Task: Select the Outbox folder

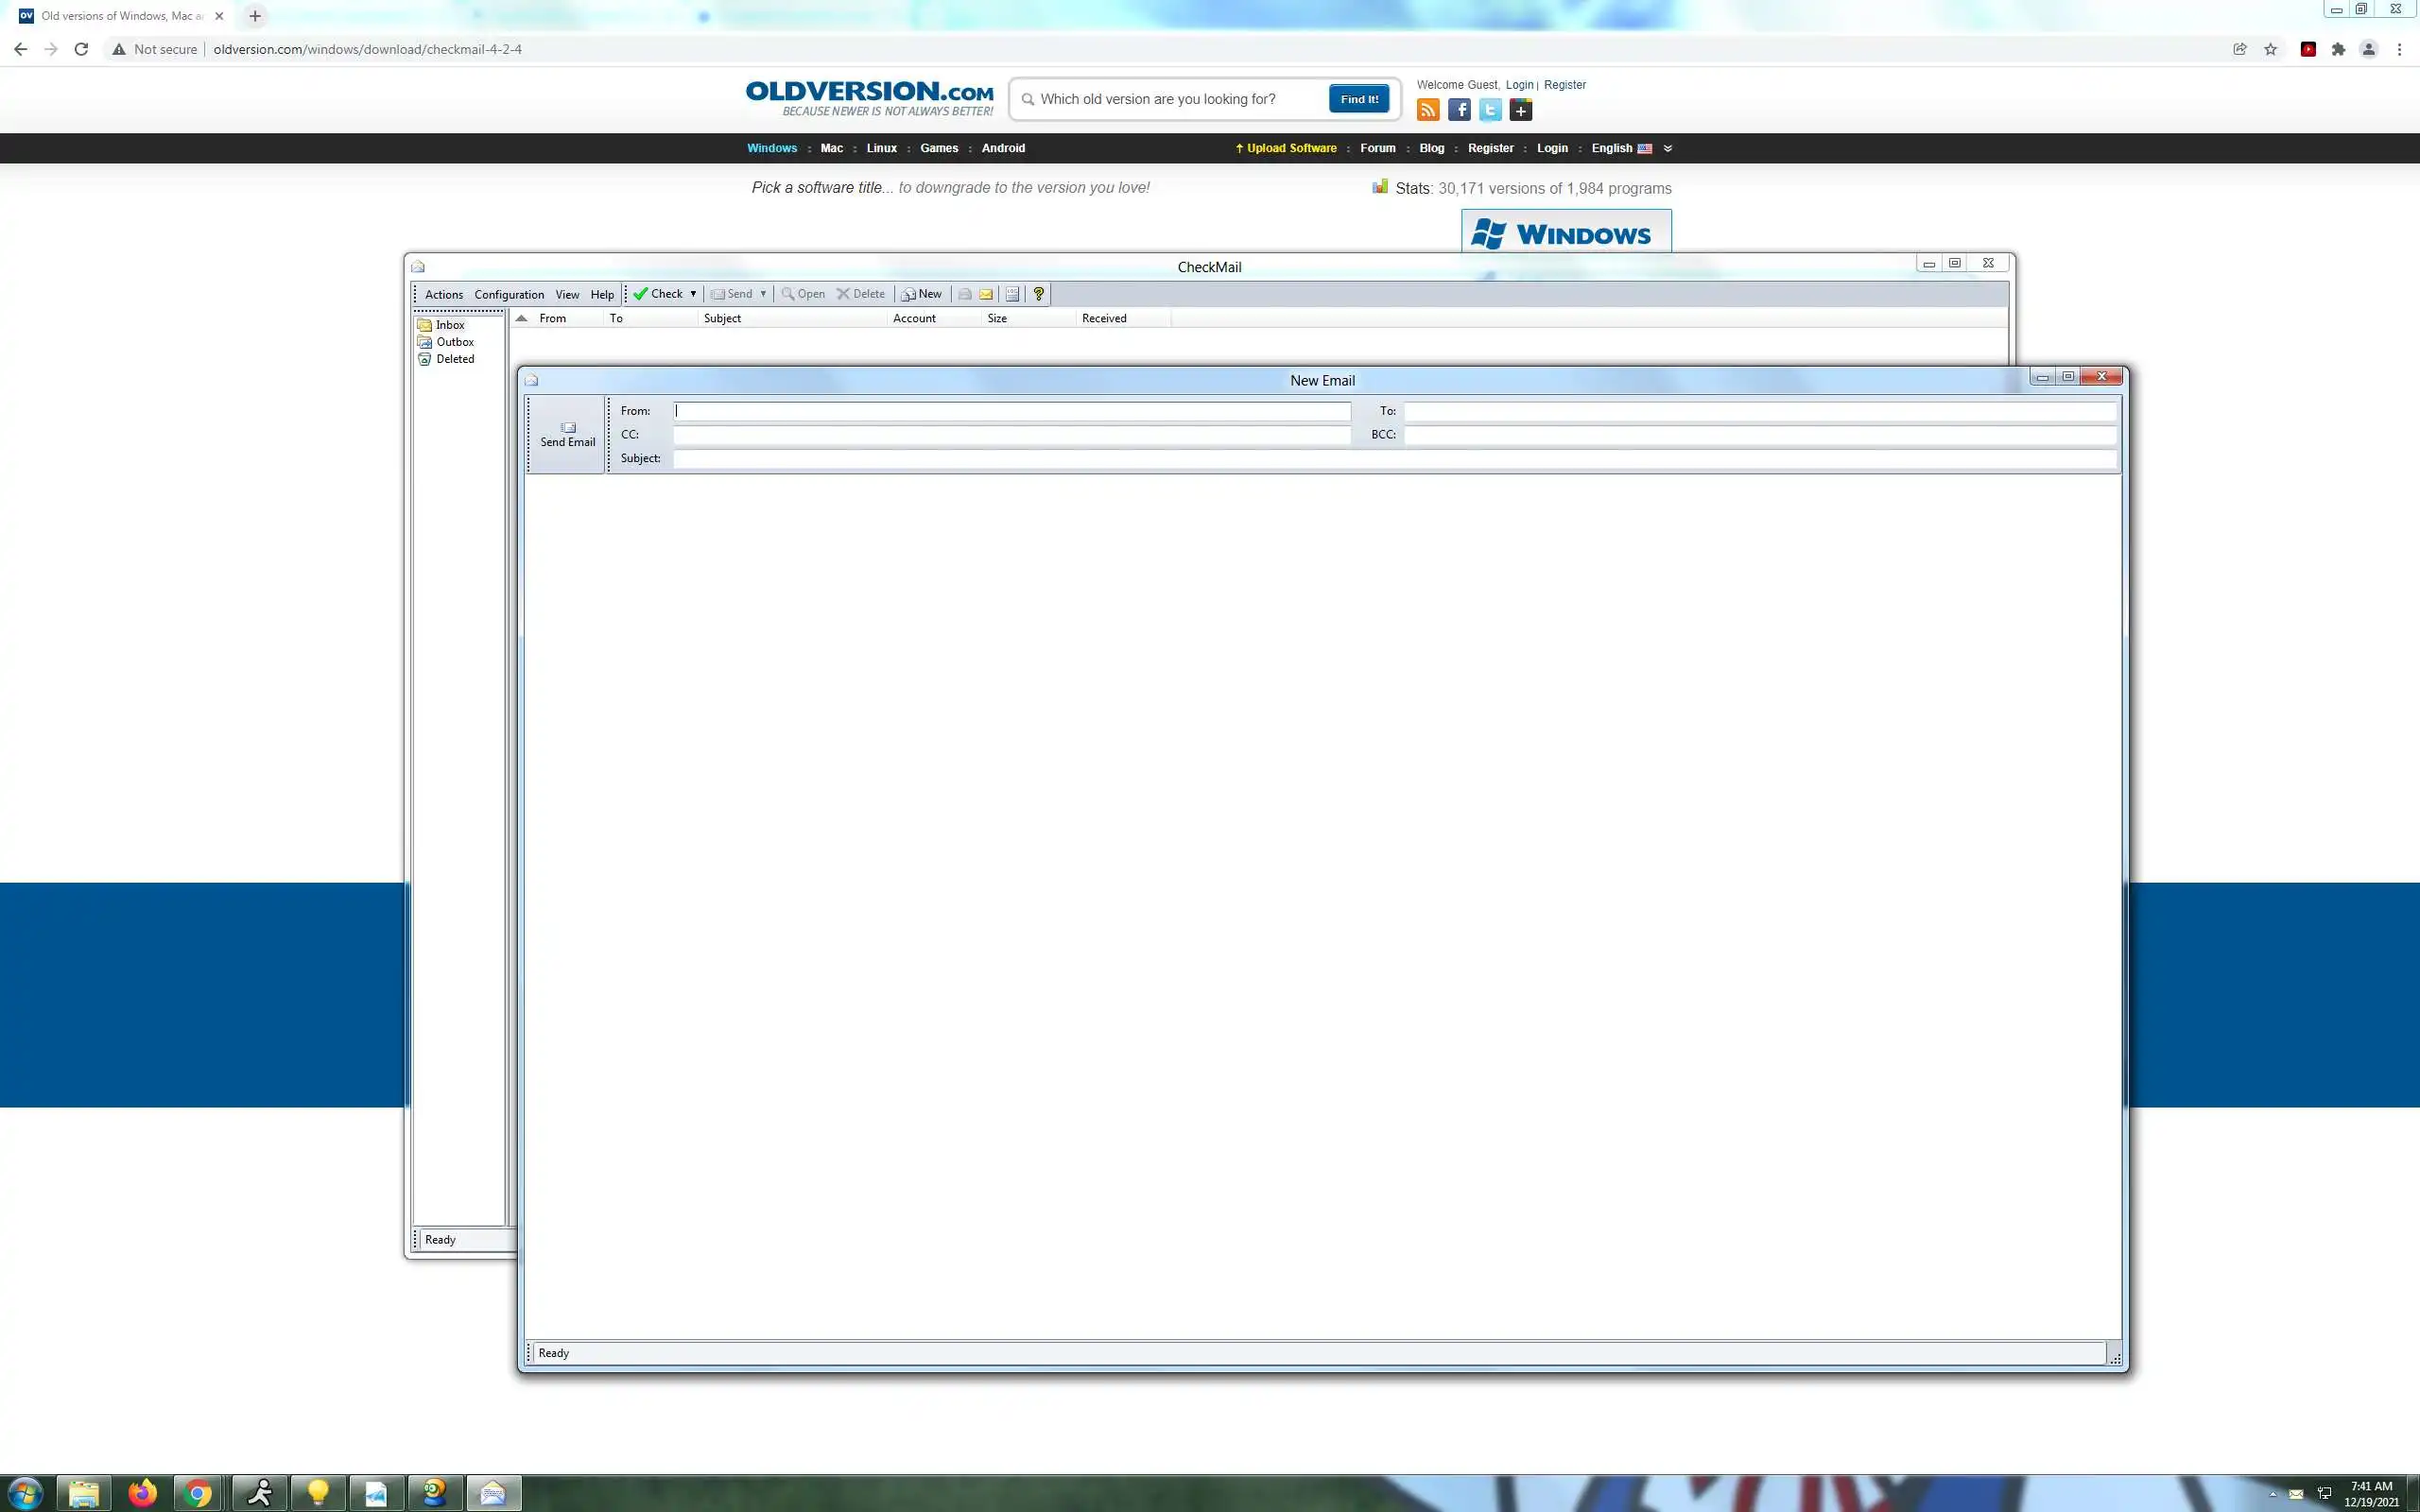Action: click(x=454, y=342)
